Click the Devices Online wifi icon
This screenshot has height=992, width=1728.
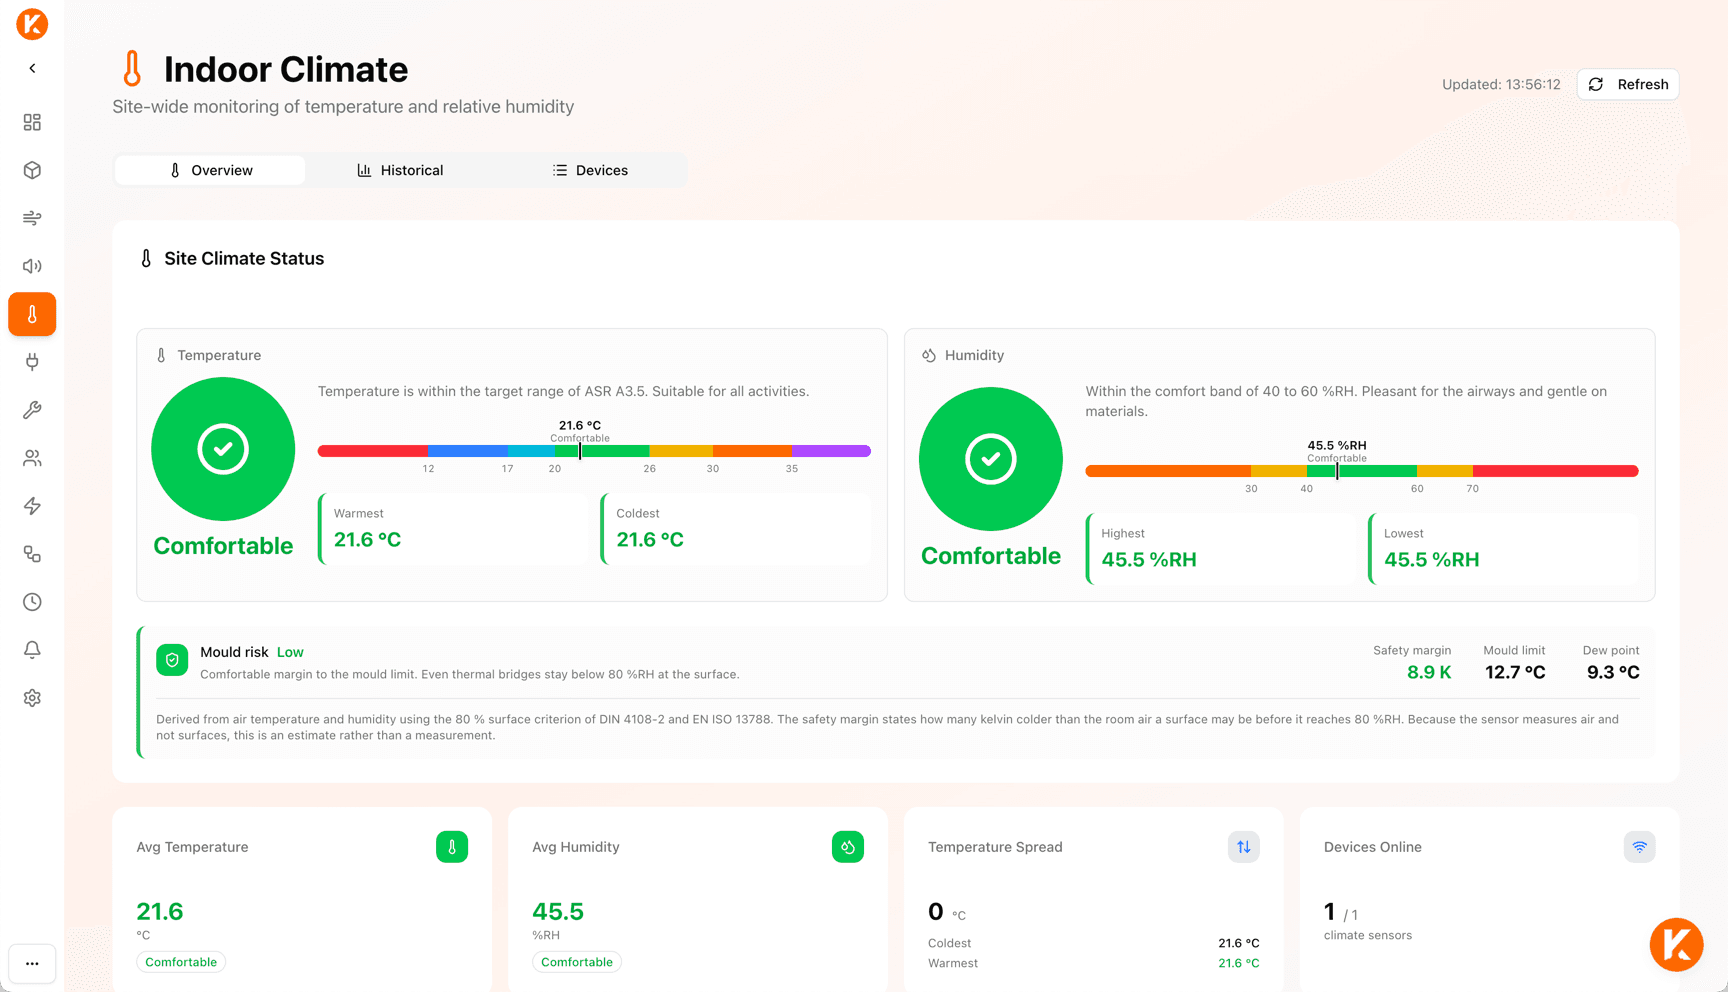[x=1640, y=847]
